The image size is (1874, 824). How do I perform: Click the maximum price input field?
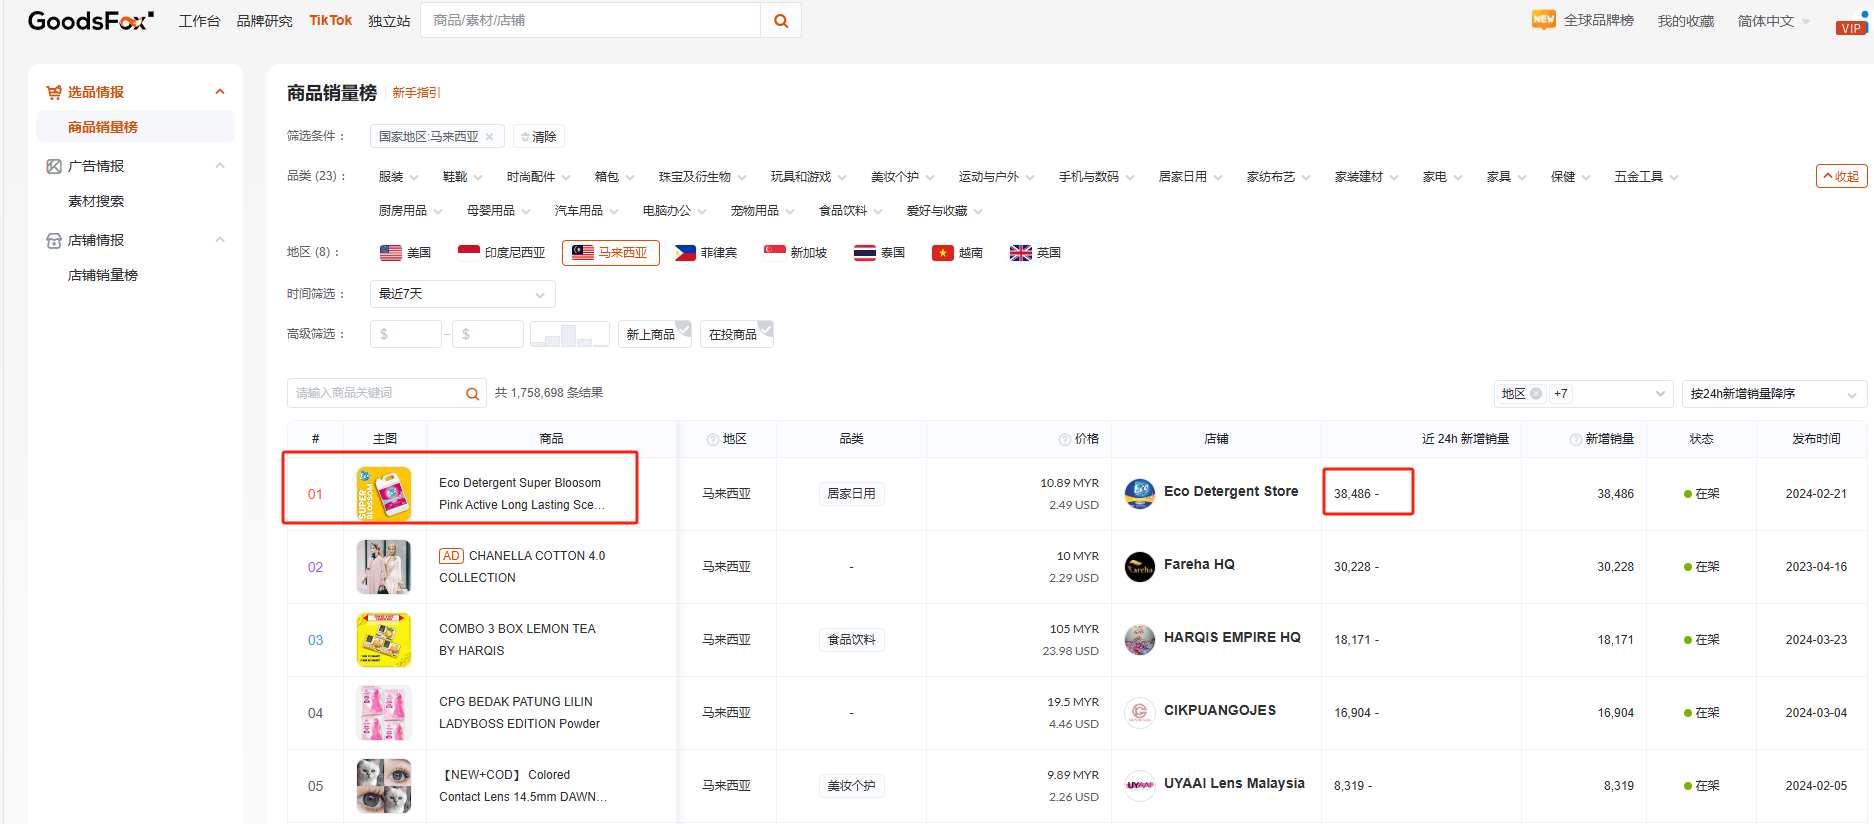coord(488,334)
